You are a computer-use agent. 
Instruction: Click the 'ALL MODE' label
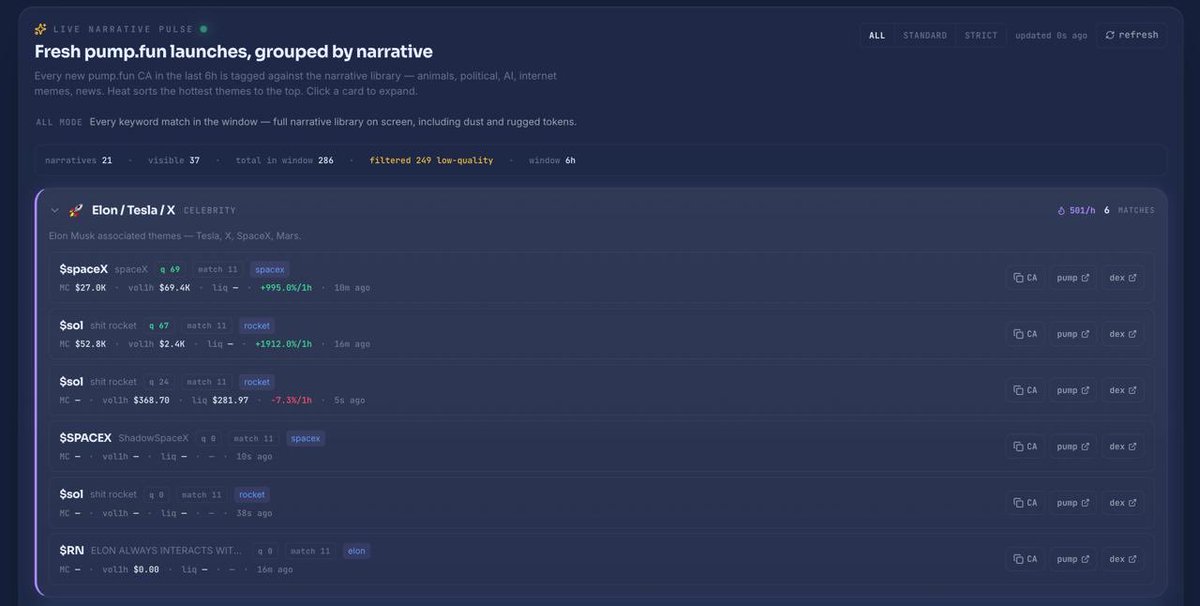tap(59, 122)
